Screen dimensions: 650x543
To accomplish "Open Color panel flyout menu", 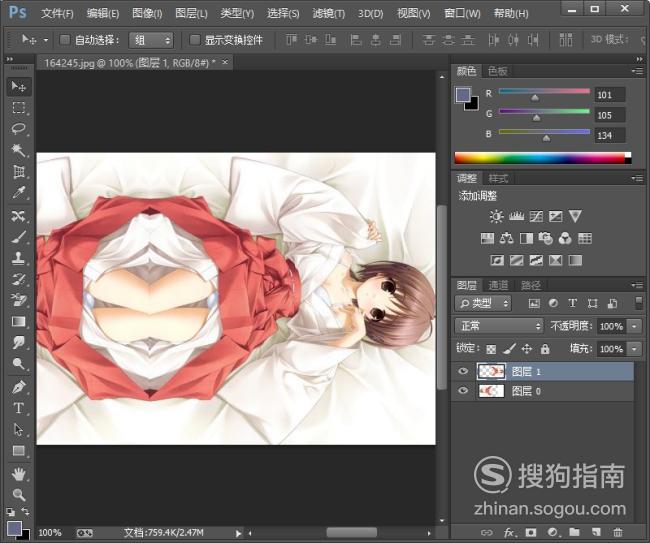I will [638, 71].
